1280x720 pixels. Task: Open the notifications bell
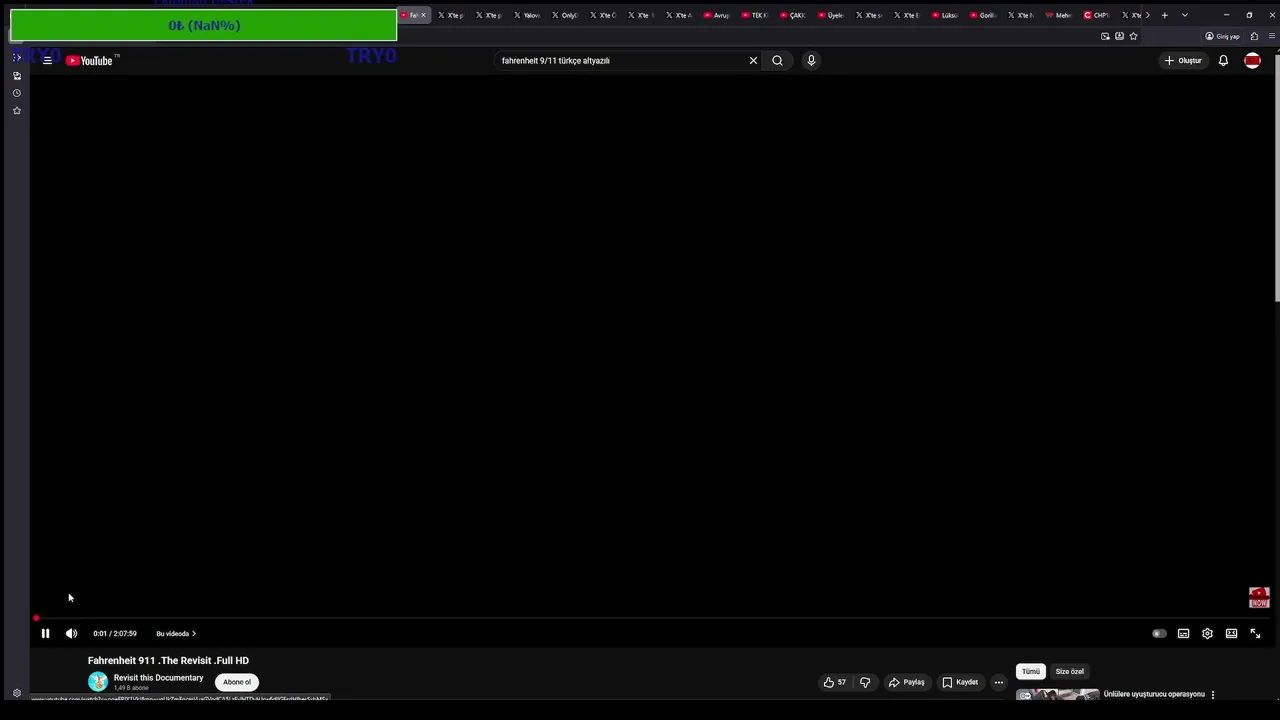[x=1223, y=60]
